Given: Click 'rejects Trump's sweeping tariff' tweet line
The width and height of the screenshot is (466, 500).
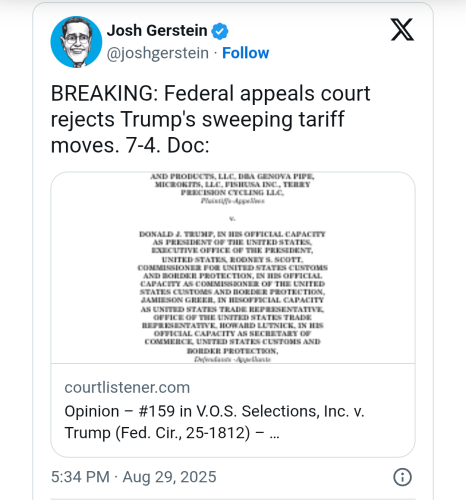Looking at the screenshot, I should coord(197,120).
